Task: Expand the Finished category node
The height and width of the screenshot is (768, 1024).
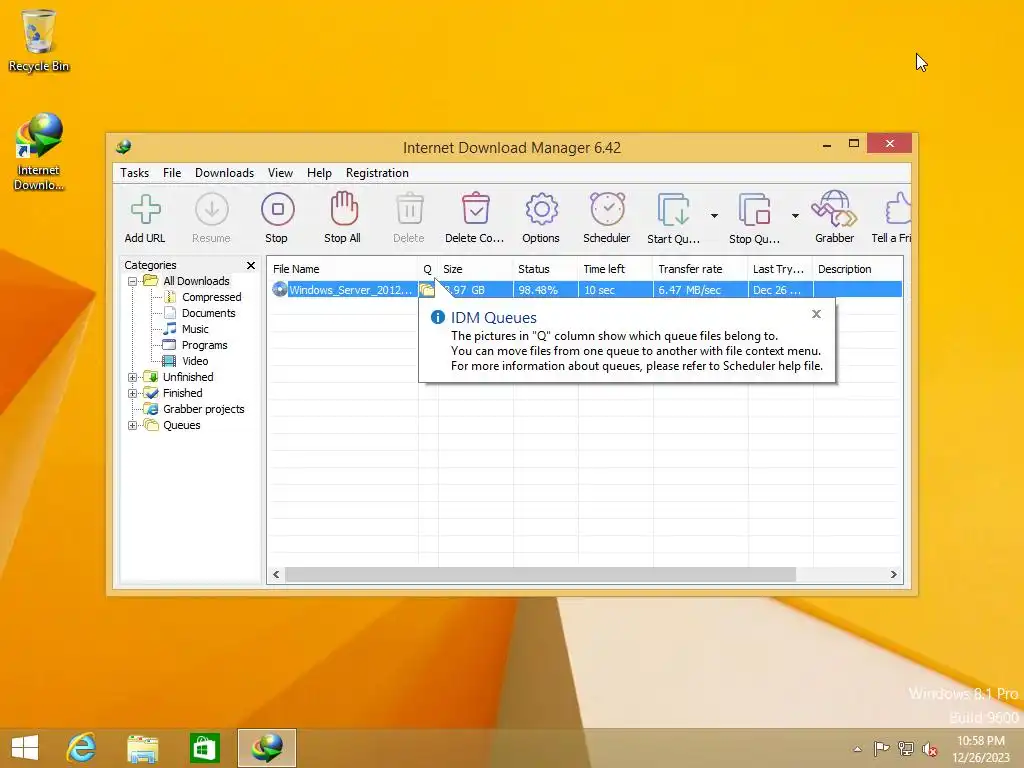Action: 133,393
